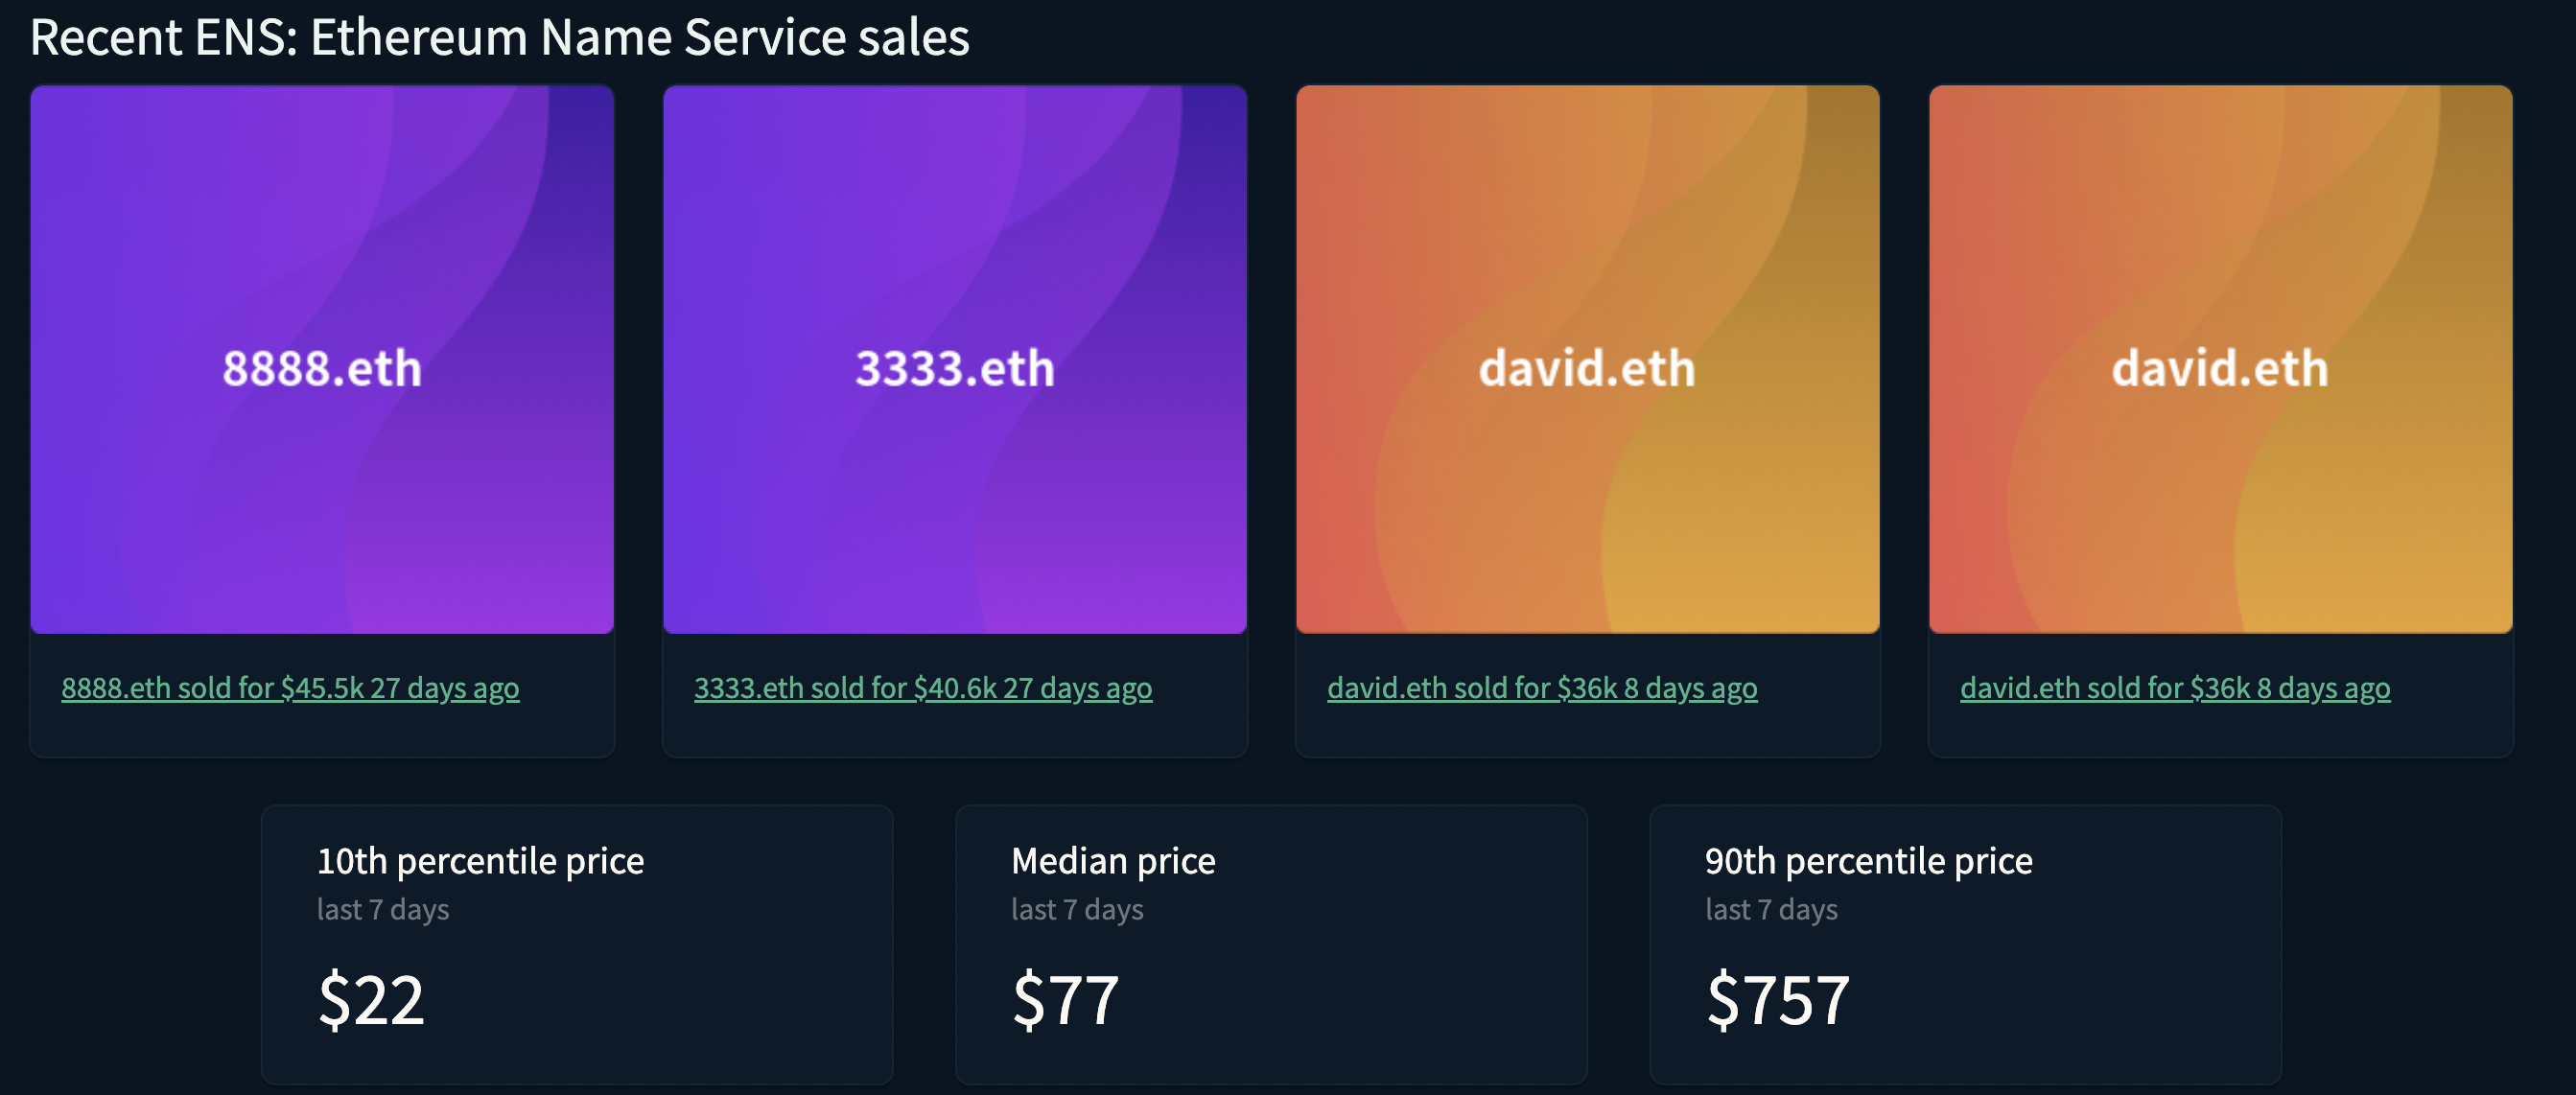Open the purple 8888.eth card image

click(x=322, y=359)
